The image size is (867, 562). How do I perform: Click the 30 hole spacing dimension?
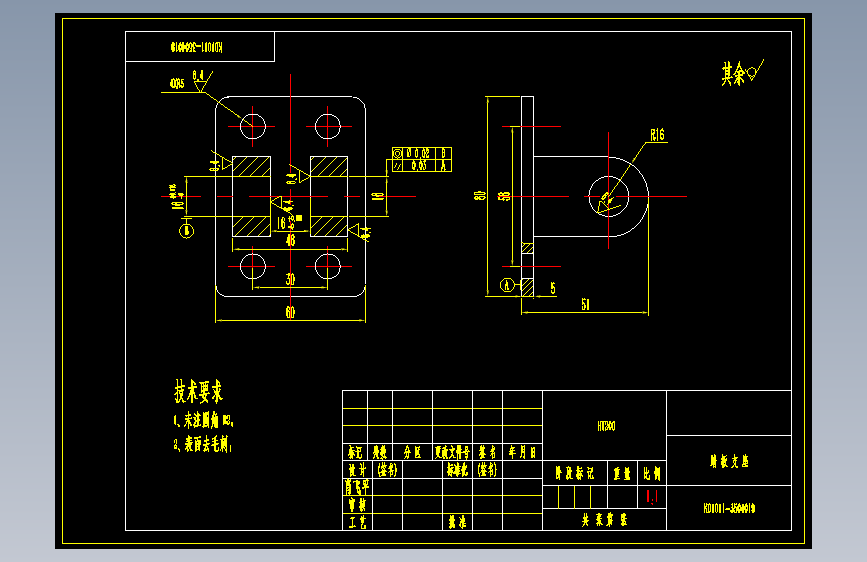(x=290, y=279)
